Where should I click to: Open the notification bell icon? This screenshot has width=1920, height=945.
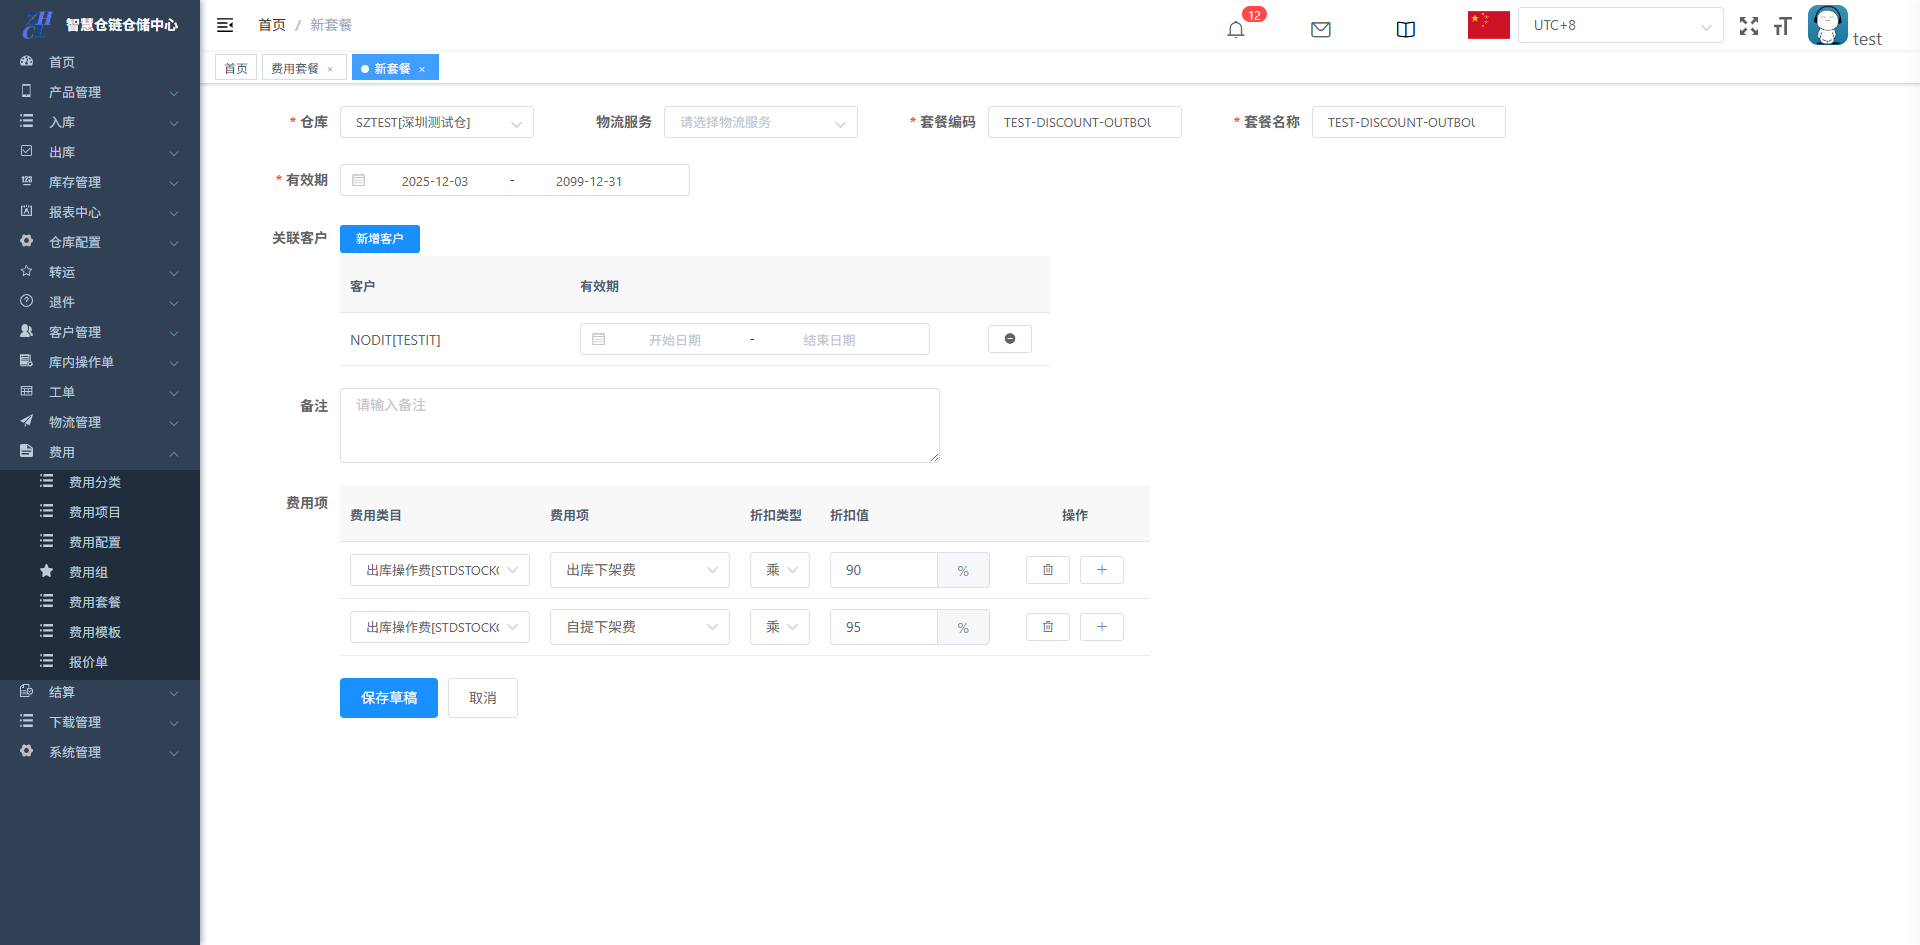click(x=1236, y=29)
